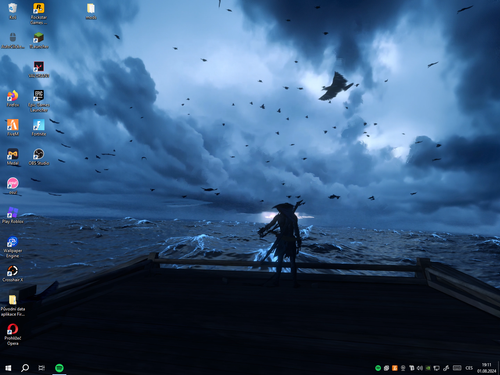
Task: Open the Windows Start menu
Action: (8, 368)
